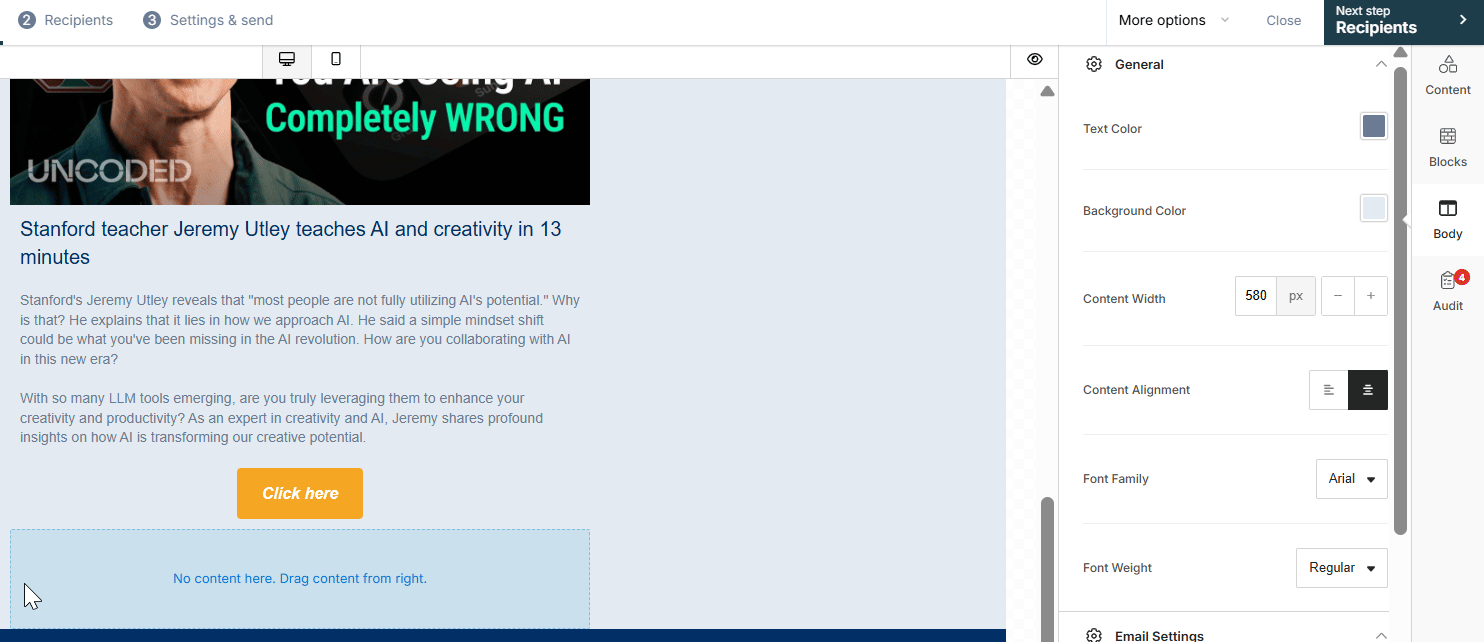
Task: Click the General section title
Action: coord(1139,64)
